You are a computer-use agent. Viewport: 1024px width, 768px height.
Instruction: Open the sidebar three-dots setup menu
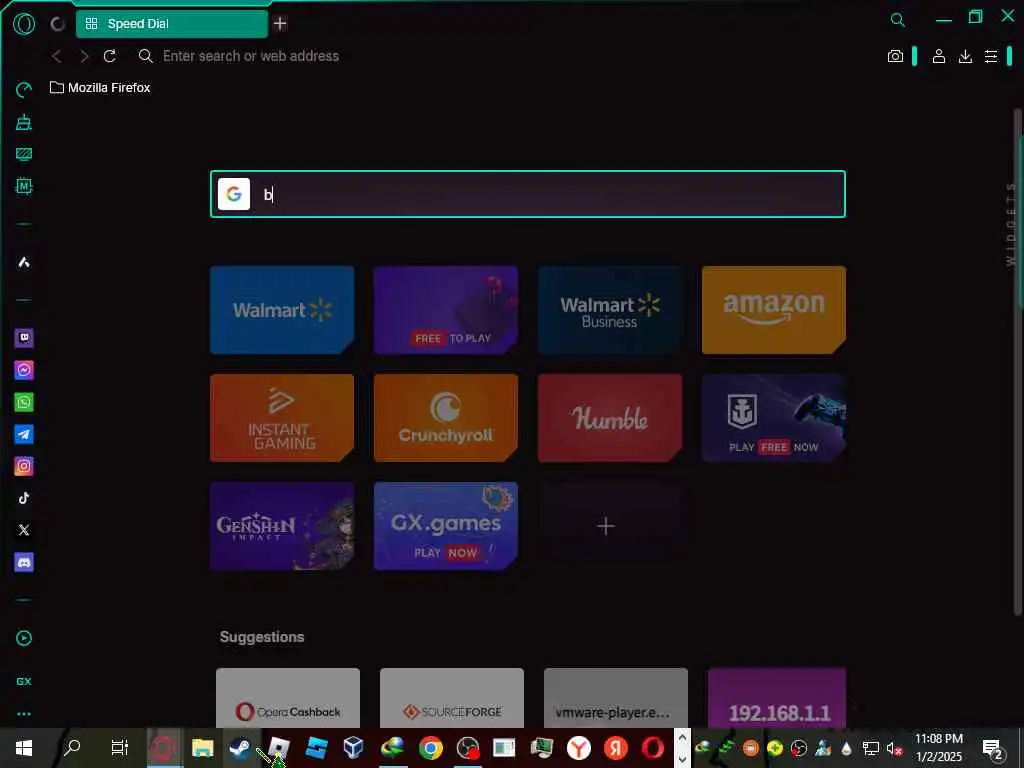click(24, 714)
